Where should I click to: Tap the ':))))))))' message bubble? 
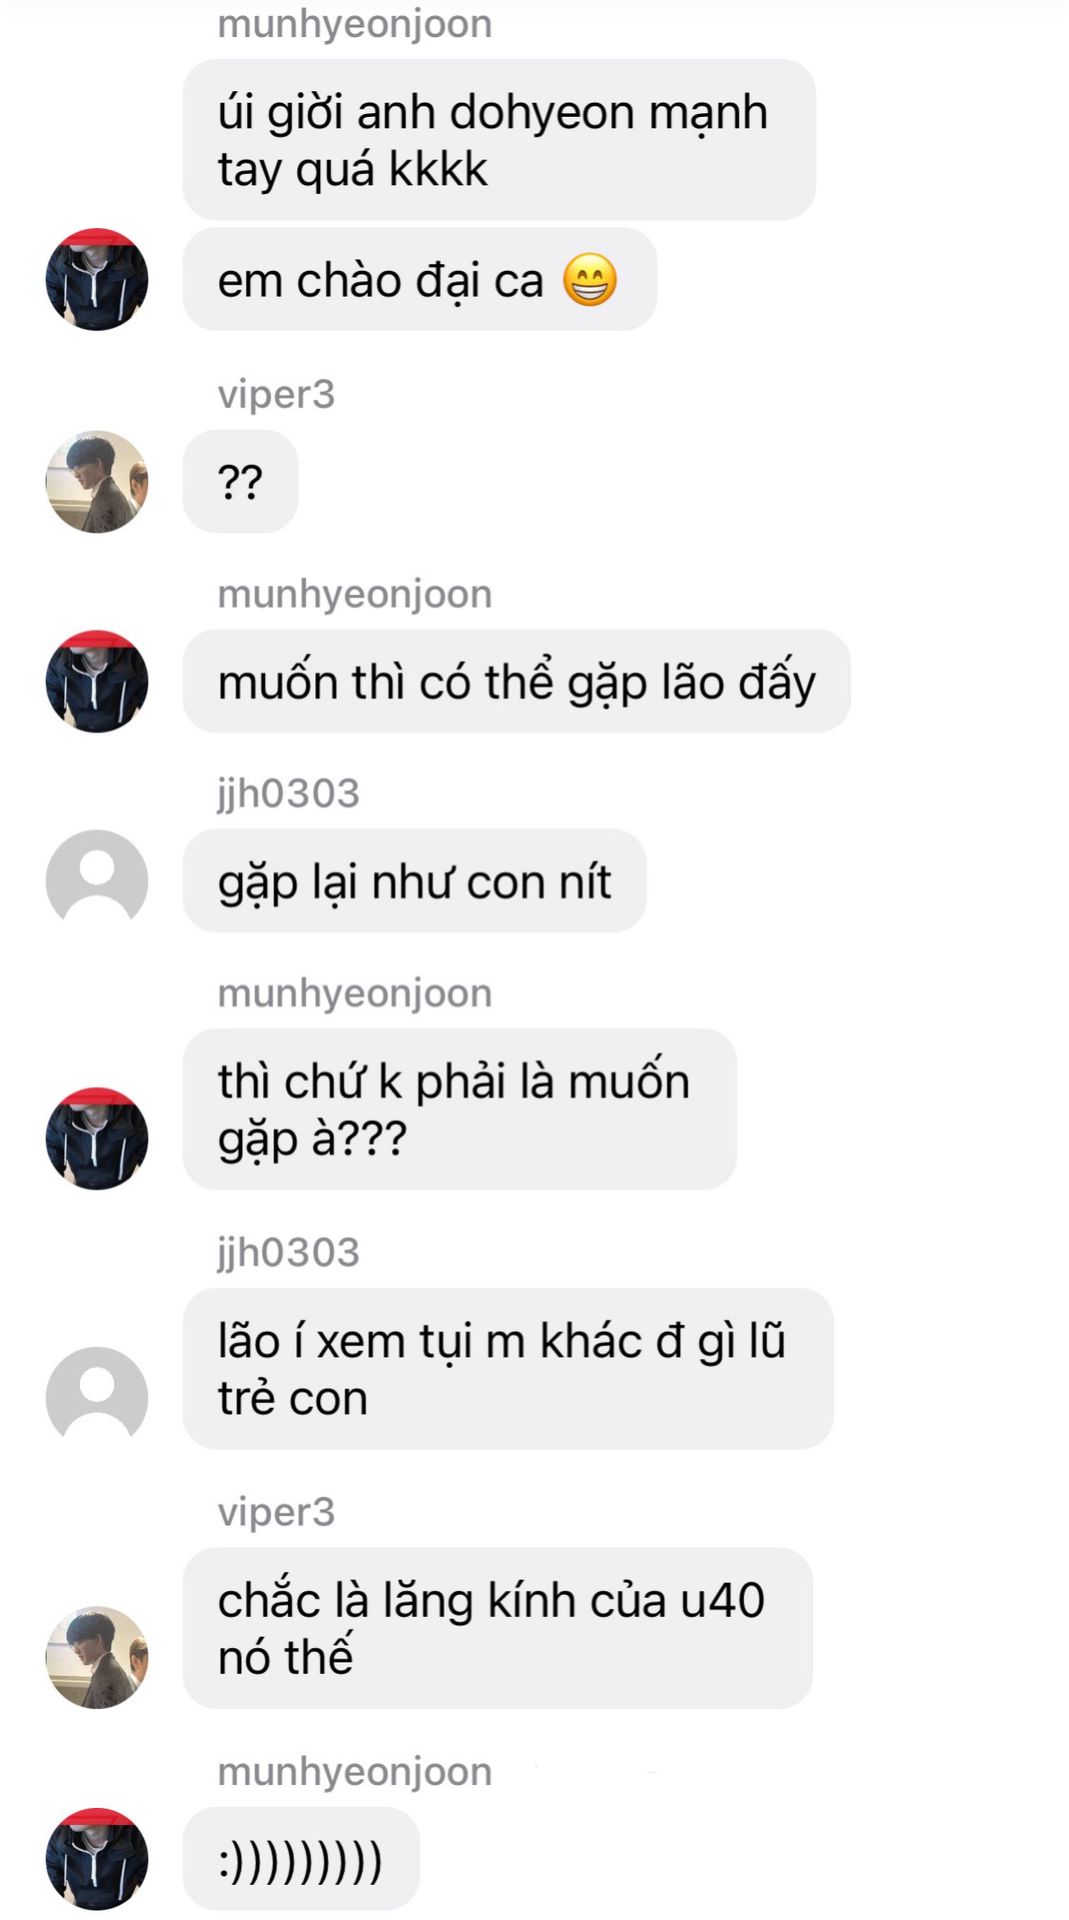[x=301, y=1858]
